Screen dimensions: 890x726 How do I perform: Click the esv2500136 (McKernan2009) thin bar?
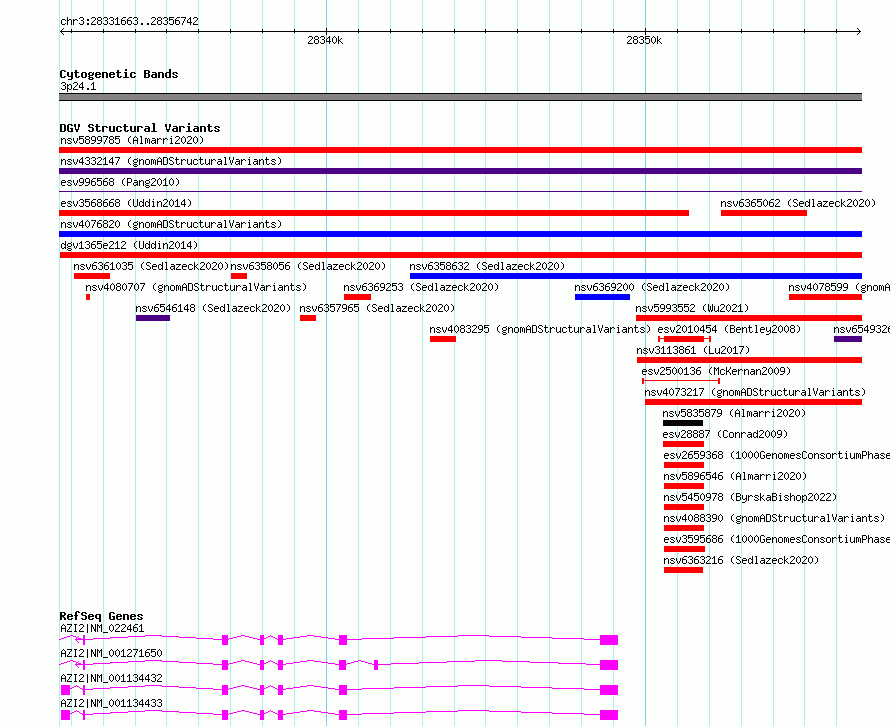click(x=681, y=381)
